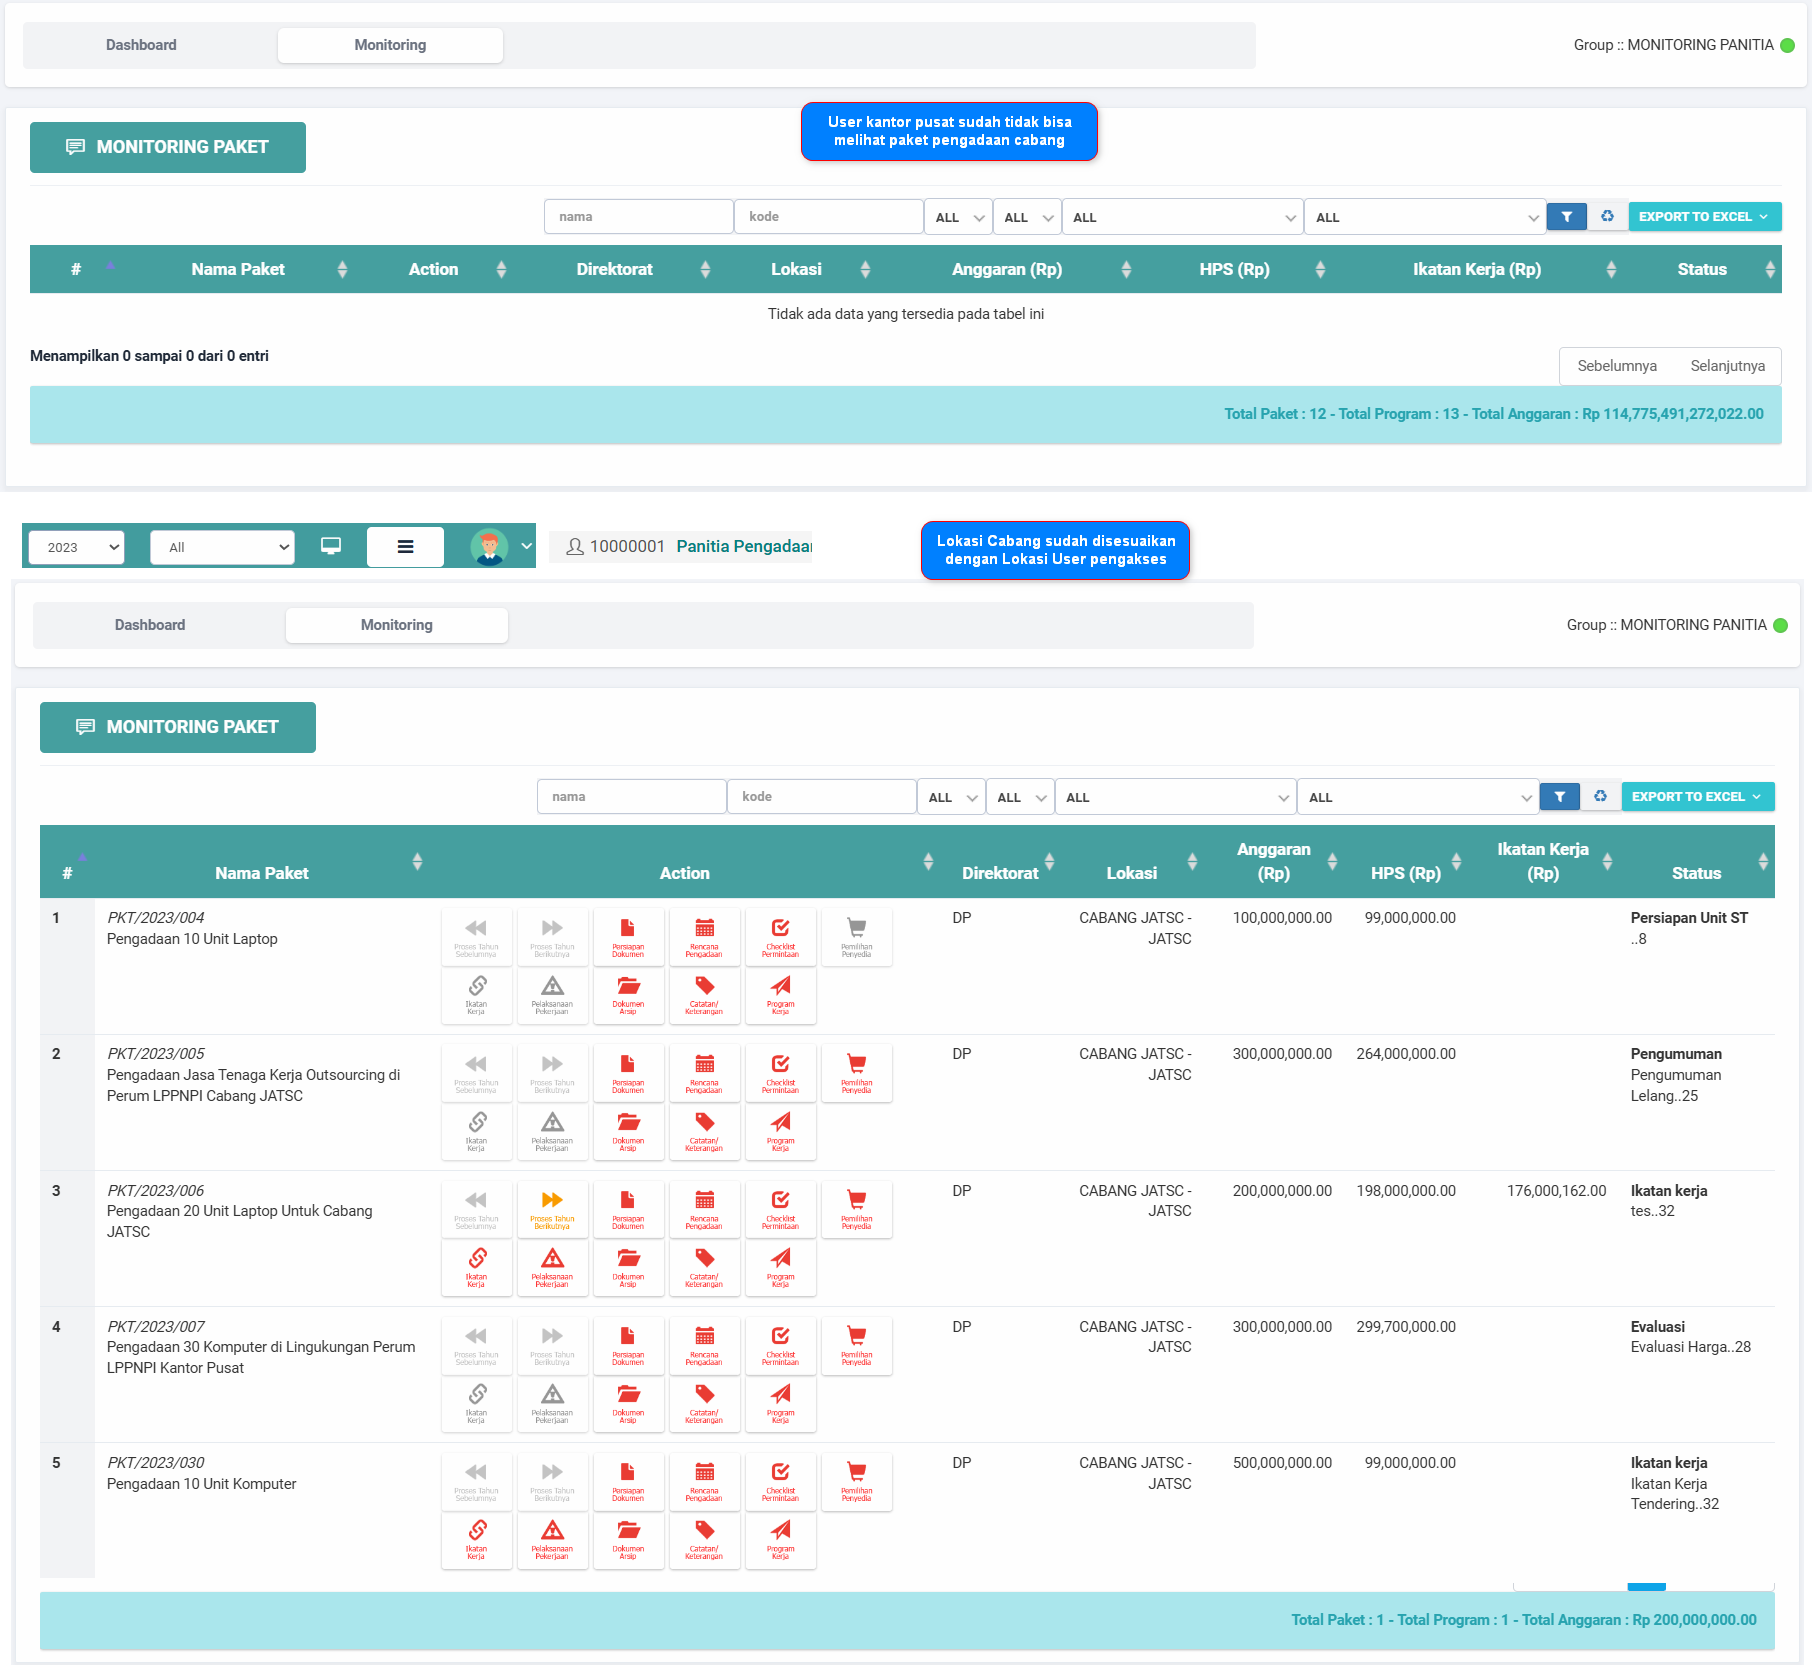Click orange Proses Tahun Berikutnya for PKT/2023/006
Viewport: 1812px width, 1665px height.
click(x=552, y=1209)
